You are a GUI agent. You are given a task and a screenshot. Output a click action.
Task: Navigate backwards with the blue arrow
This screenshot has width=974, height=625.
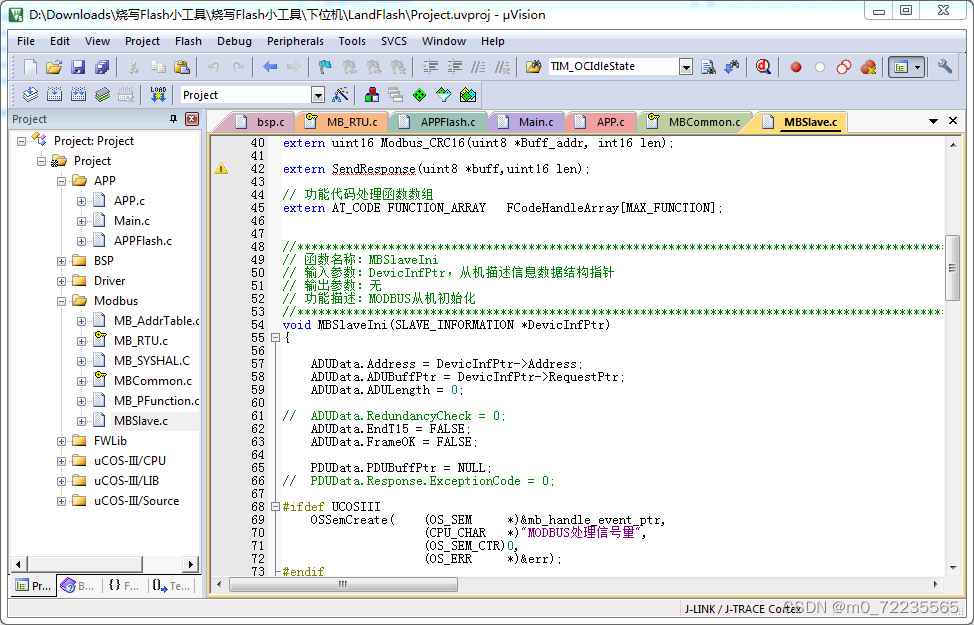click(x=270, y=66)
